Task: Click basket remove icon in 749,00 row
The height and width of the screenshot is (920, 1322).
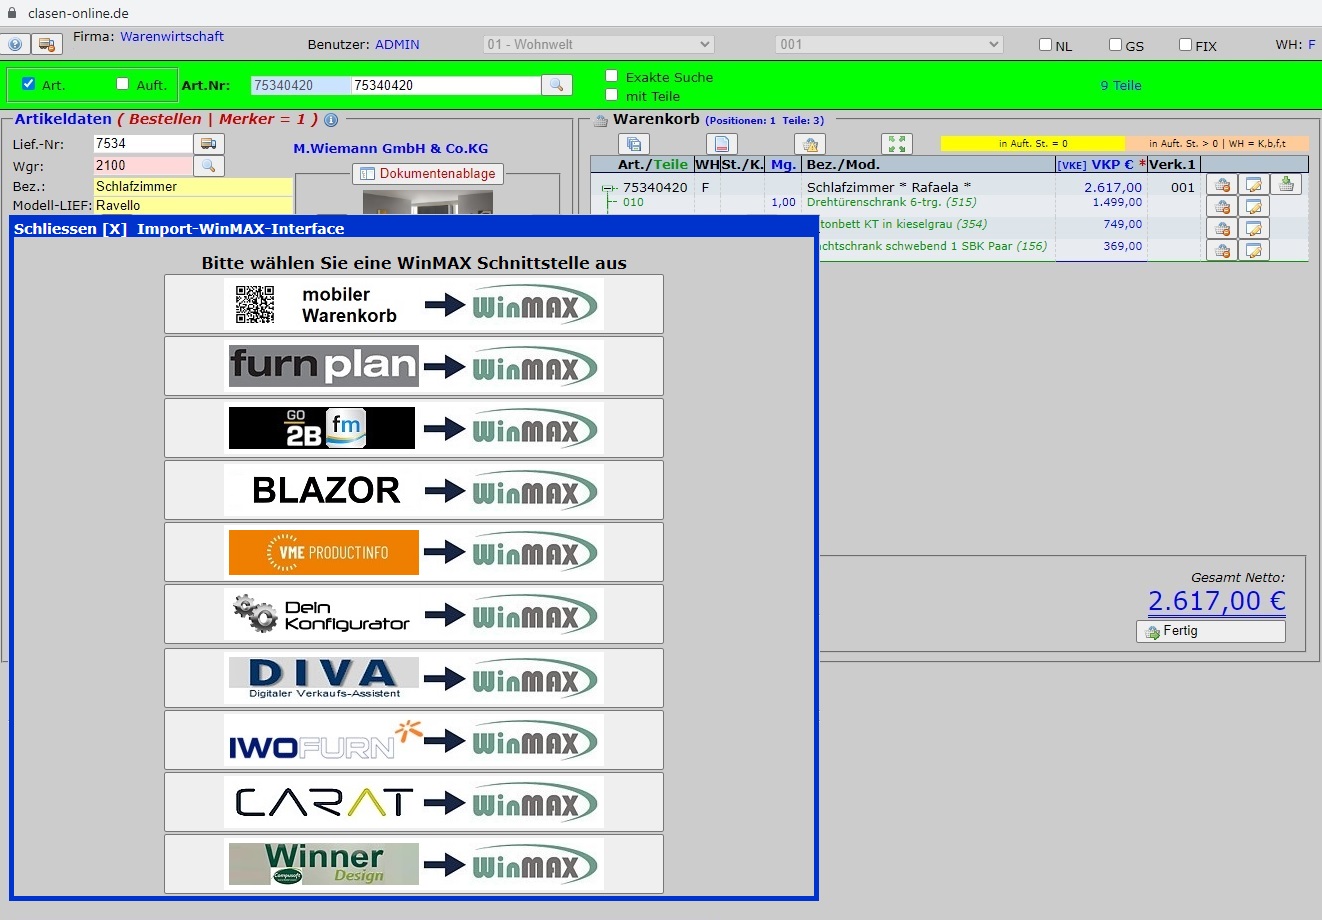Action: coord(1222,229)
